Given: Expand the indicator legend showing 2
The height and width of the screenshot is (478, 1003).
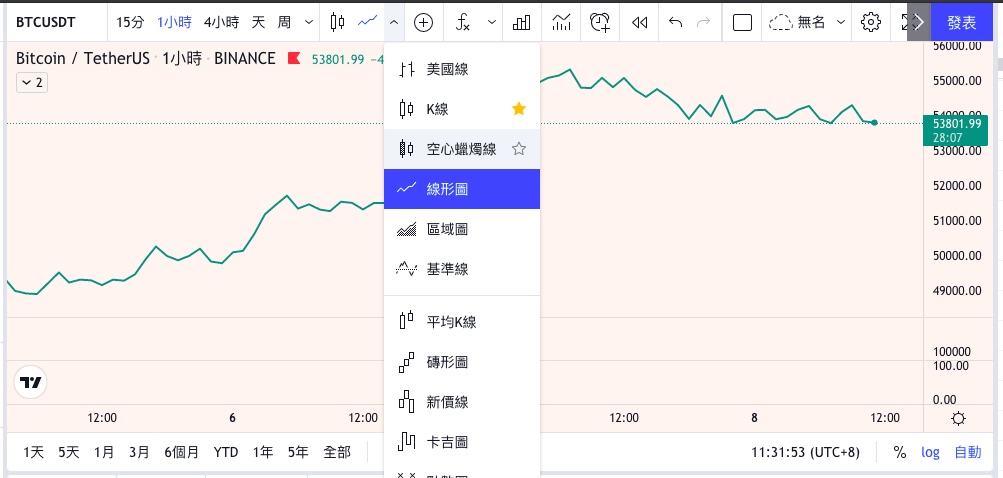Looking at the screenshot, I should (32, 83).
